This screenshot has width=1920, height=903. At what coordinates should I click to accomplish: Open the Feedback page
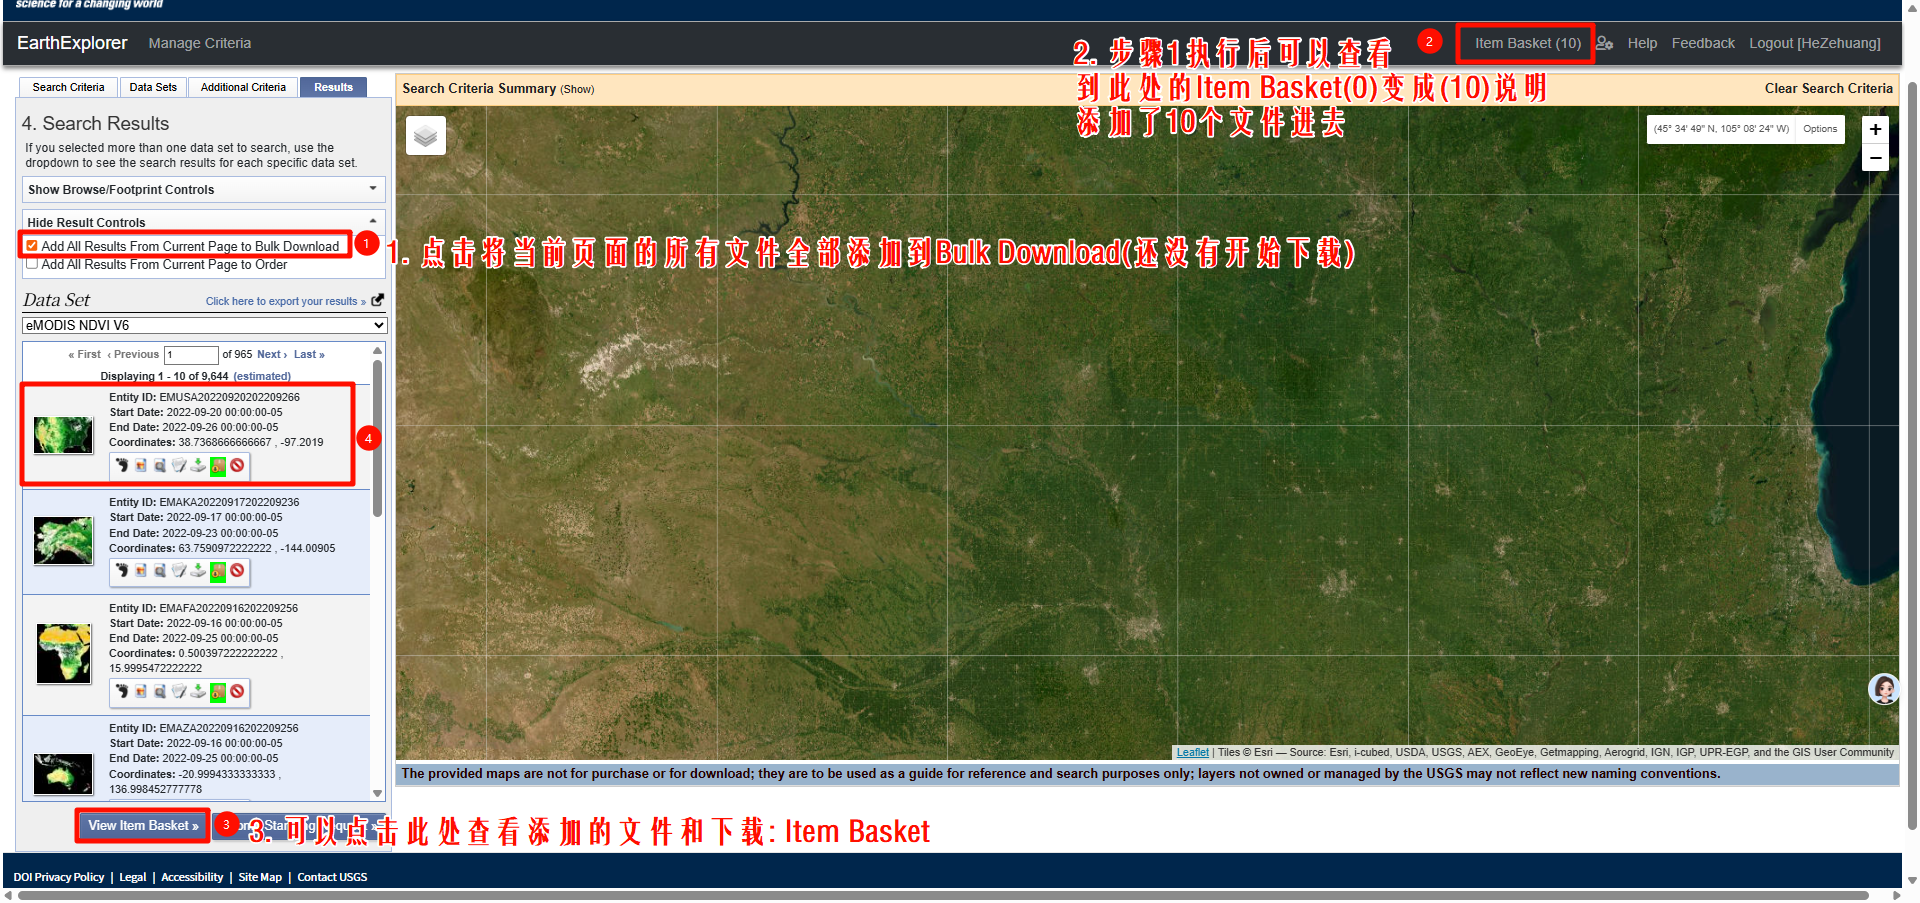pos(1703,43)
